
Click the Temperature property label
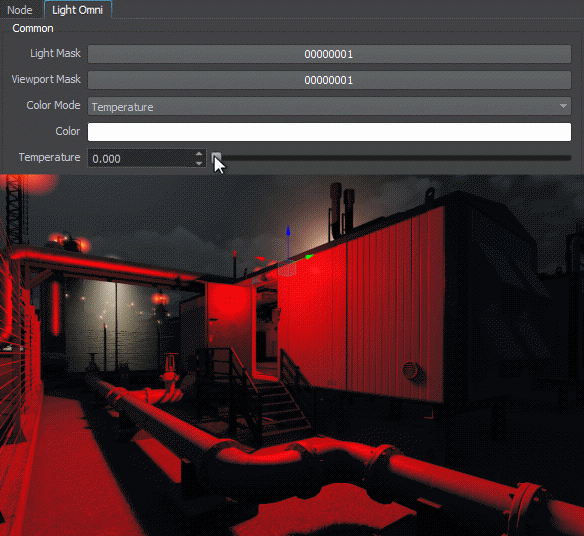point(50,157)
